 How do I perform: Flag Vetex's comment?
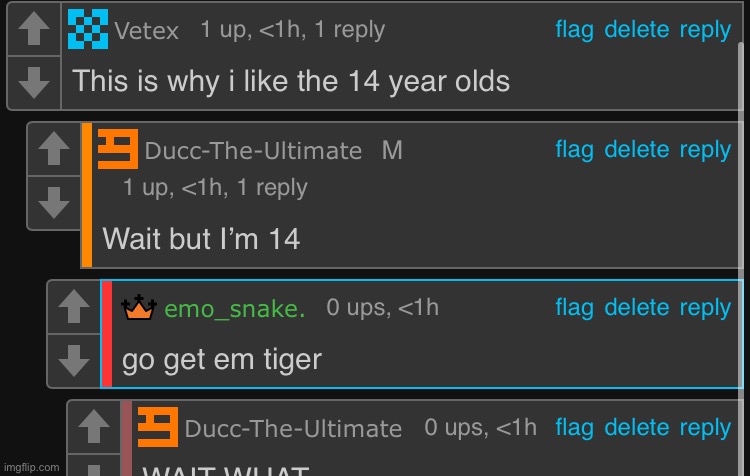tap(574, 30)
